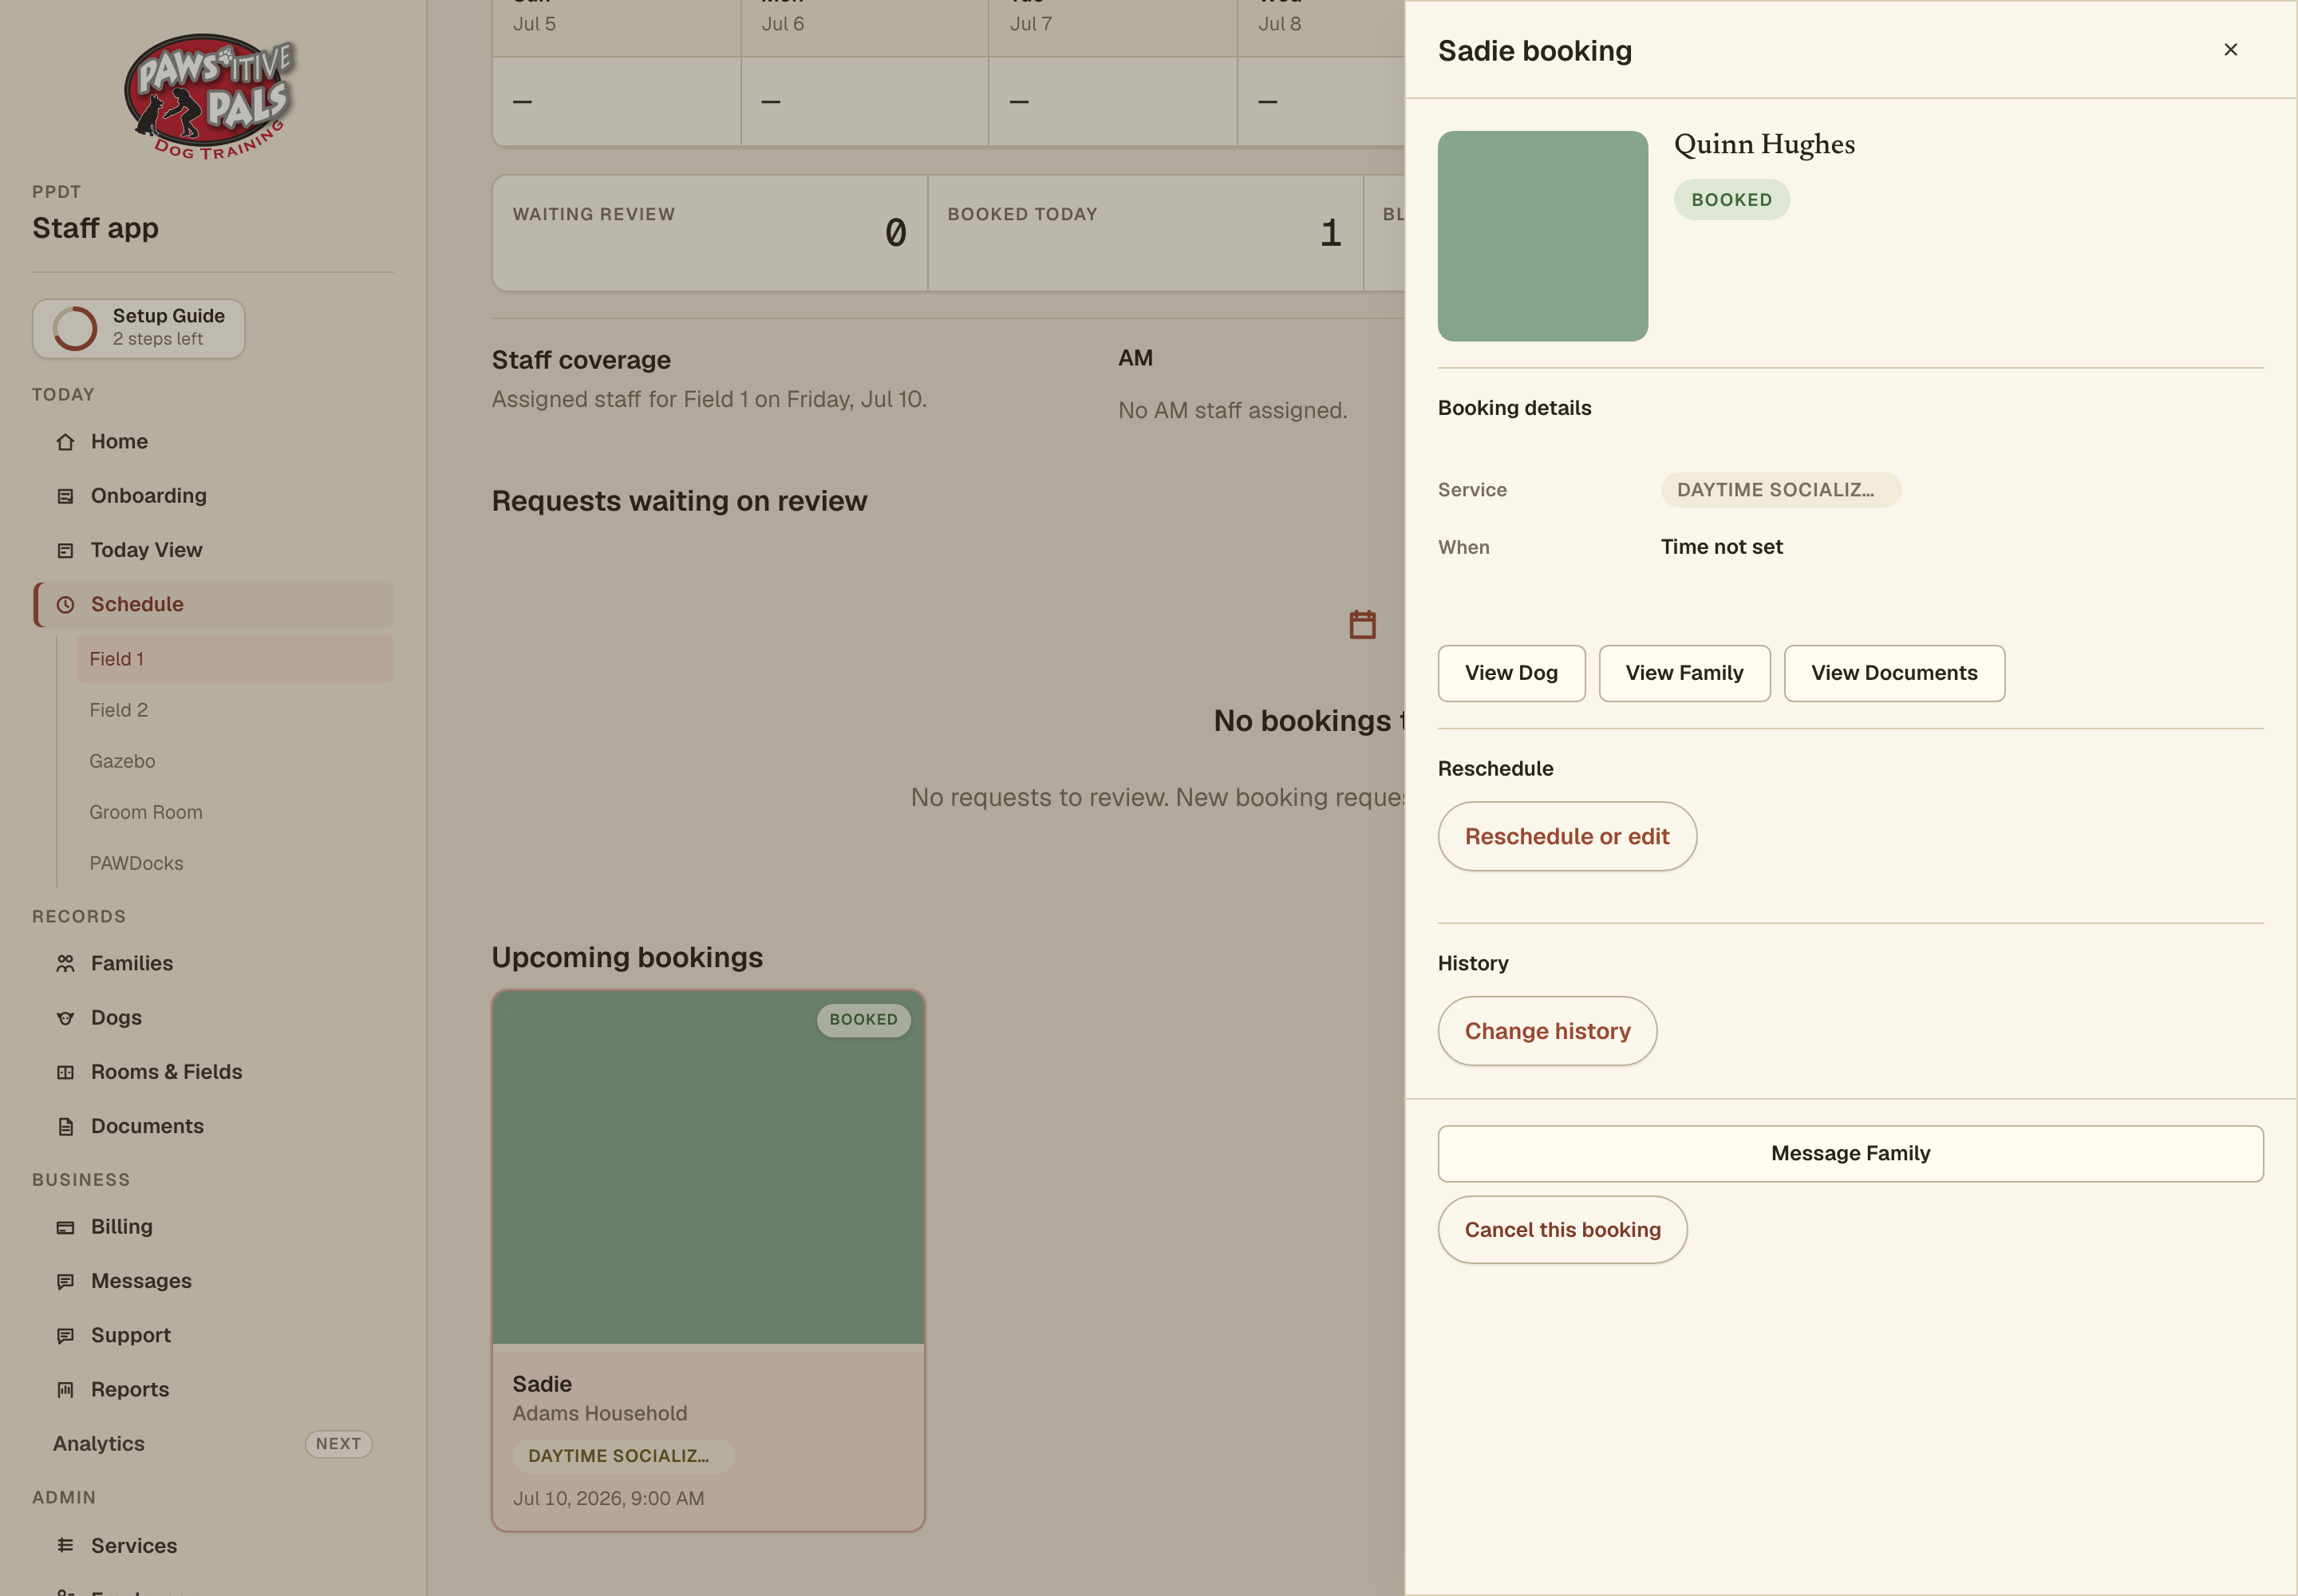Click the BOOKED status badge in panel
Image resolution: width=2298 pixels, height=1596 pixels.
coord(1732,200)
